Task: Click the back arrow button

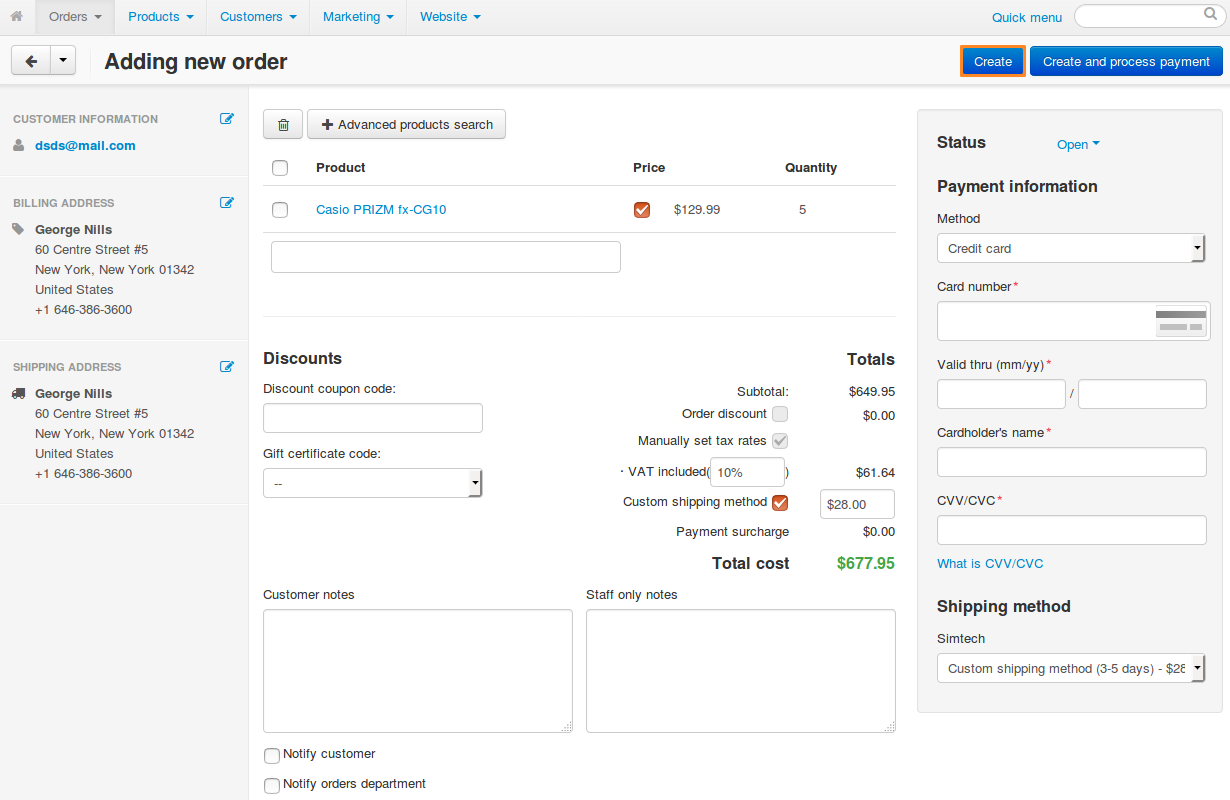Action: (x=31, y=61)
